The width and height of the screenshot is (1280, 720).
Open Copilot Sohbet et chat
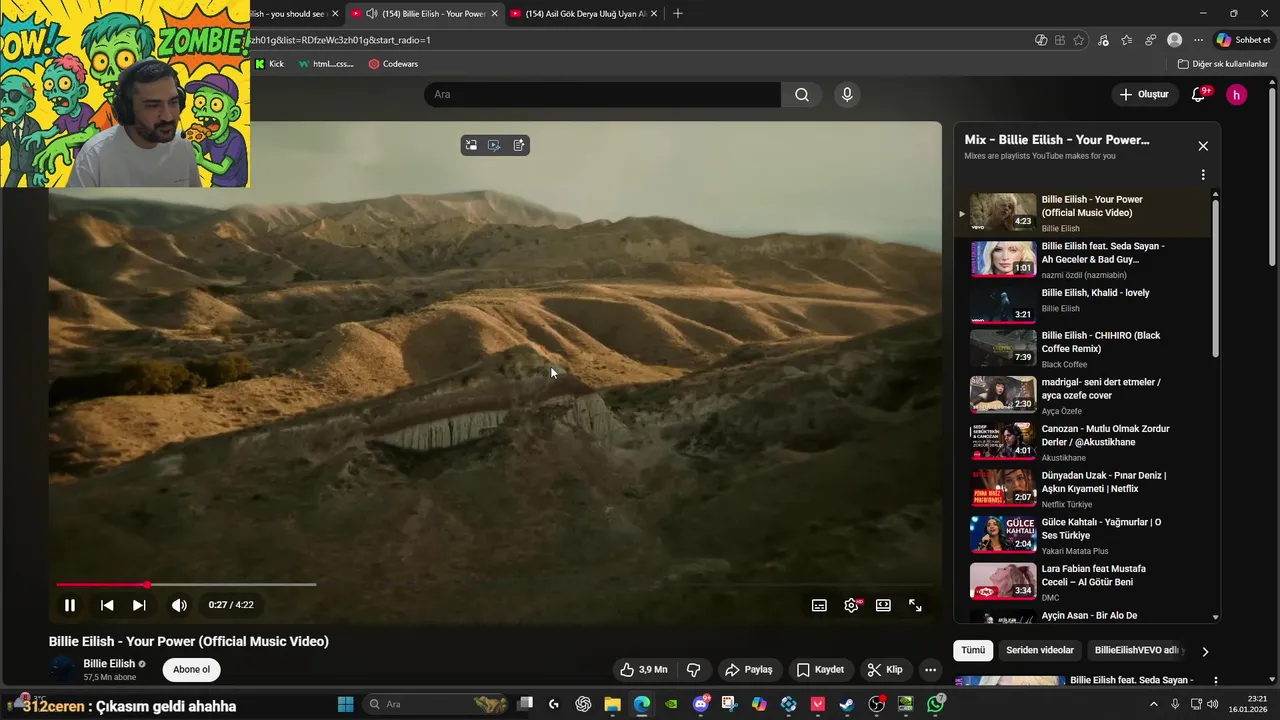tap(1243, 40)
